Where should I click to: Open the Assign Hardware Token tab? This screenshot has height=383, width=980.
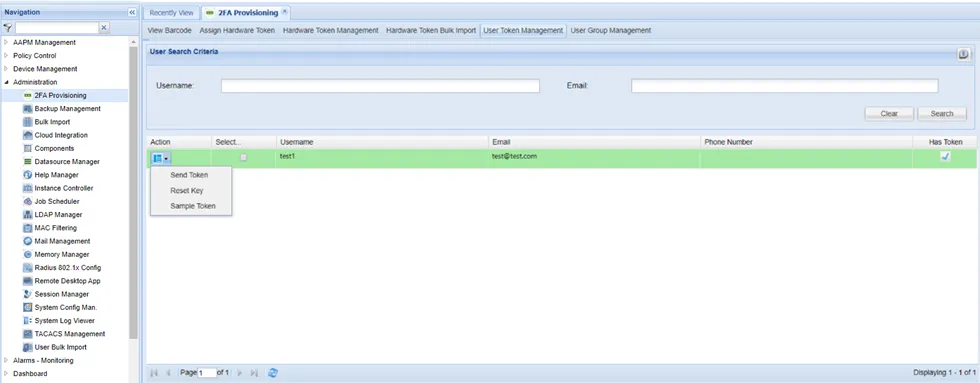point(237,30)
